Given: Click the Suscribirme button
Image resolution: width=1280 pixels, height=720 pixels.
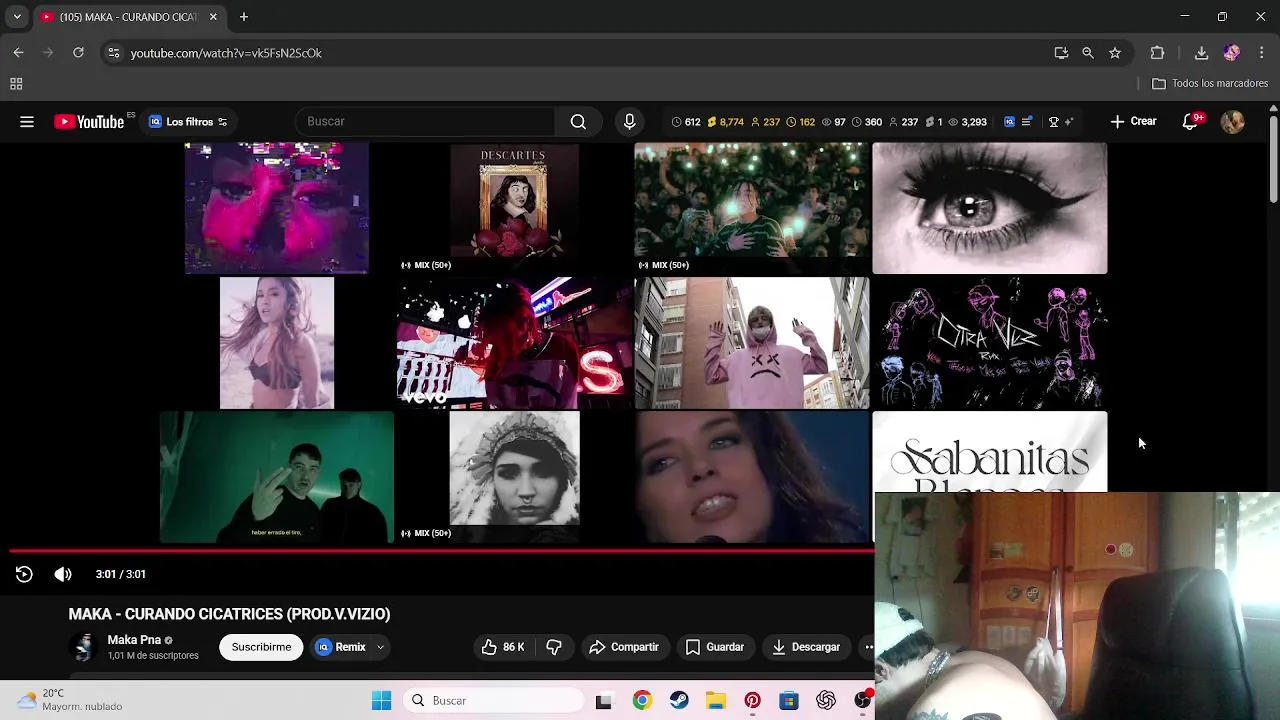Looking at the screenshot, I should 261,647.
